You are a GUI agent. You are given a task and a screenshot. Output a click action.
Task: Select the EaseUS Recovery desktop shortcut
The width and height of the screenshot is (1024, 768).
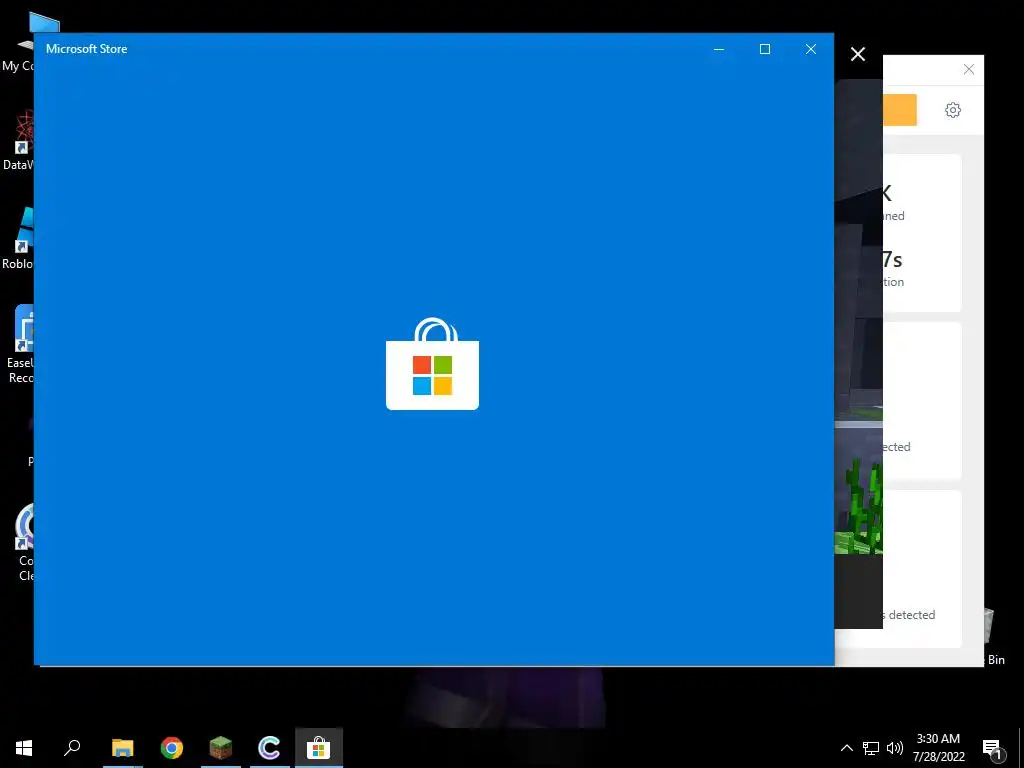pos(20,345)
